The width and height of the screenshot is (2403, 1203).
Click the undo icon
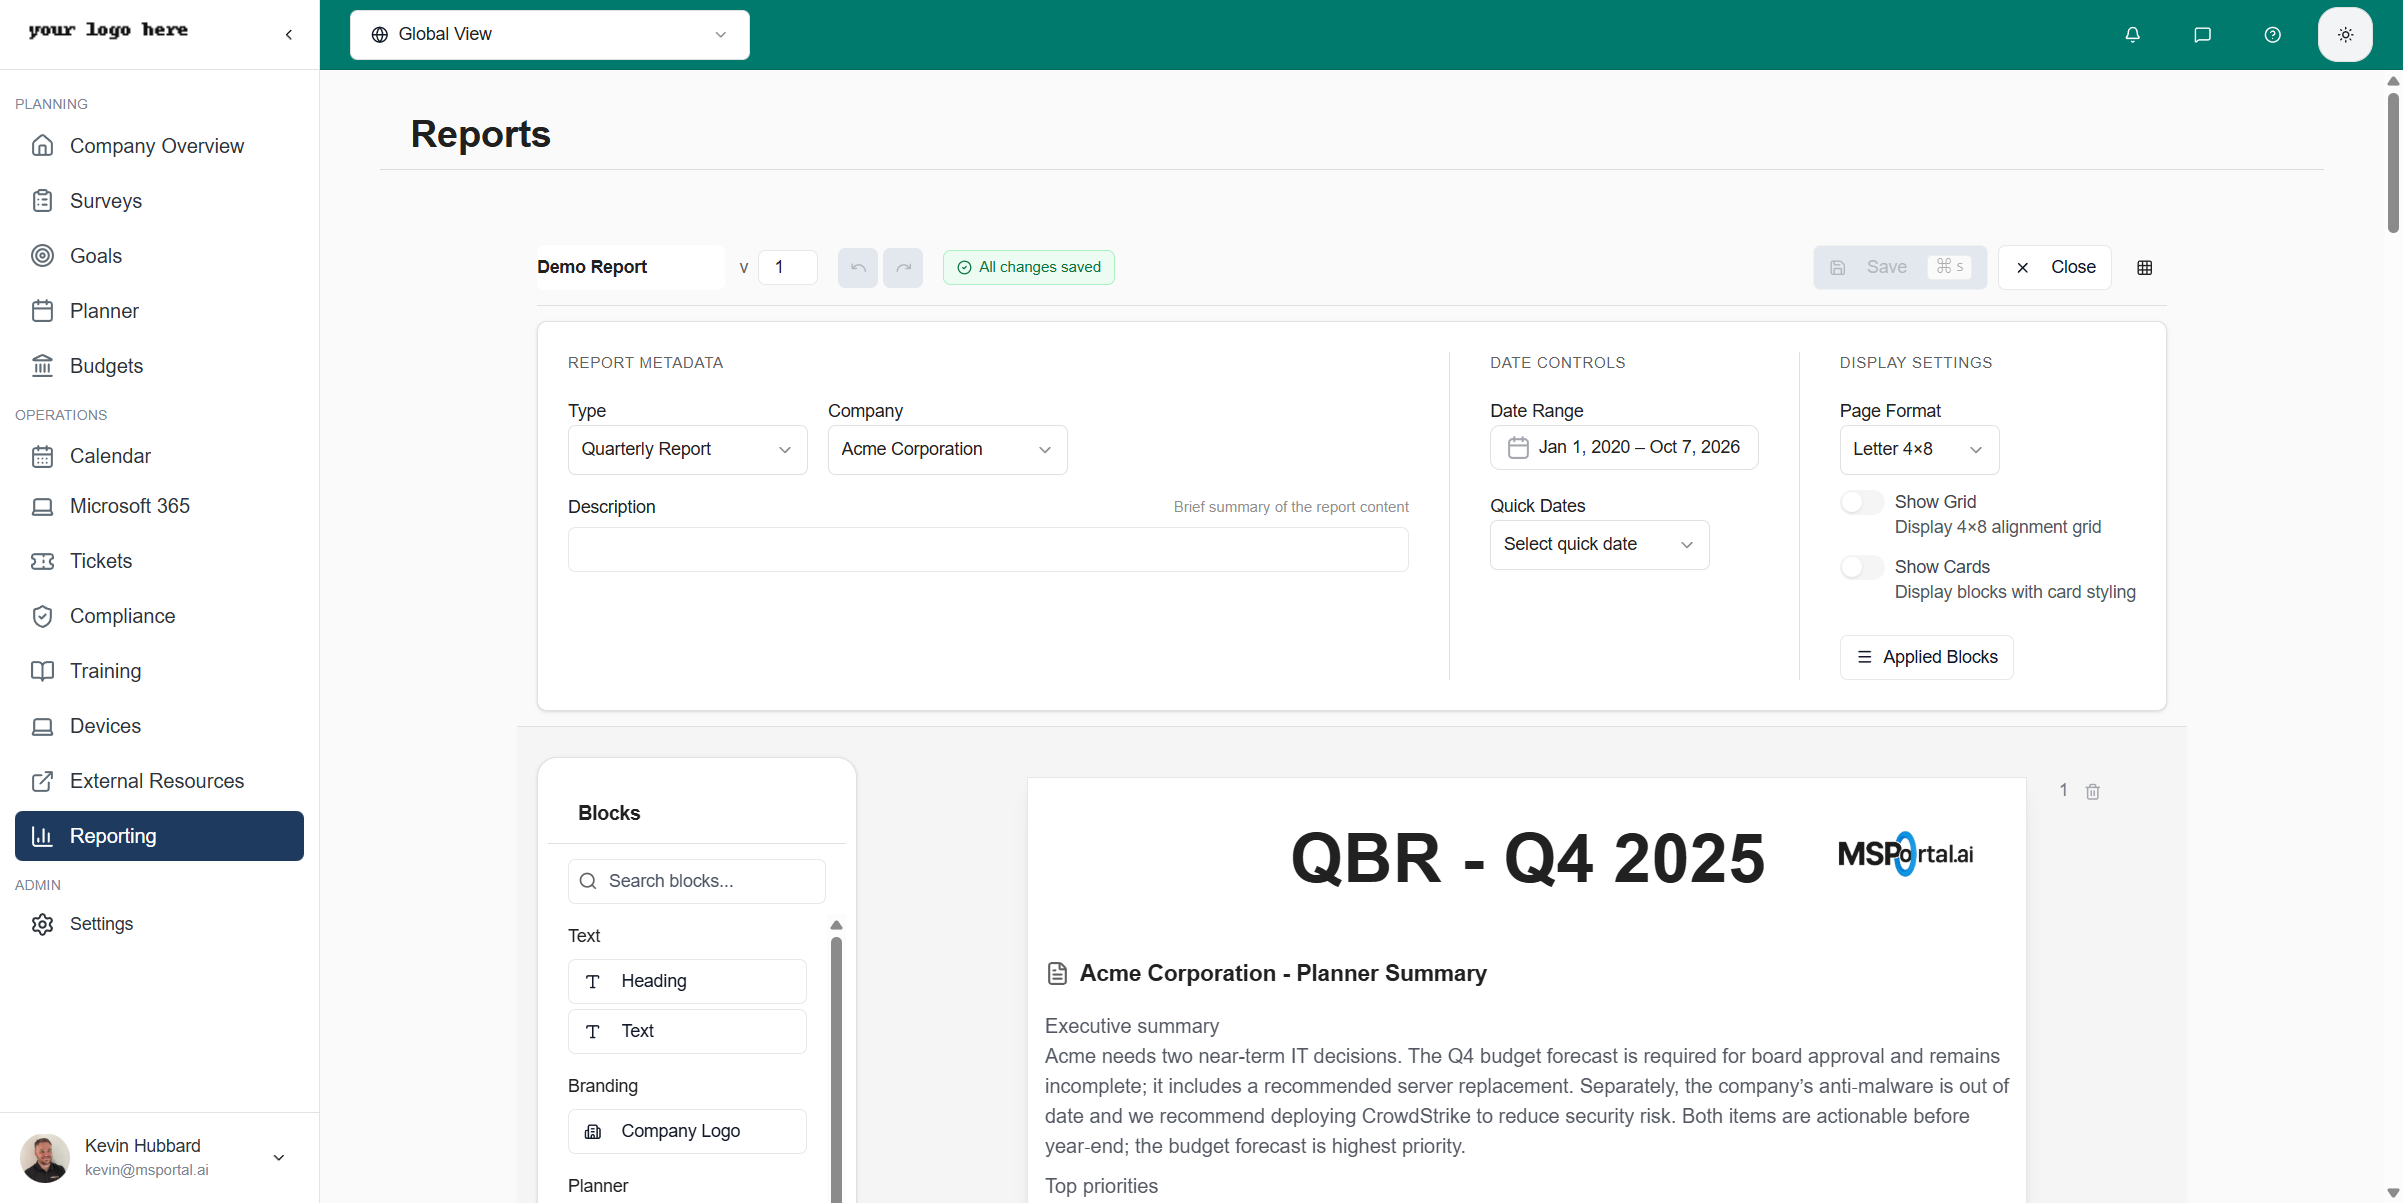(x=857, y=267)
